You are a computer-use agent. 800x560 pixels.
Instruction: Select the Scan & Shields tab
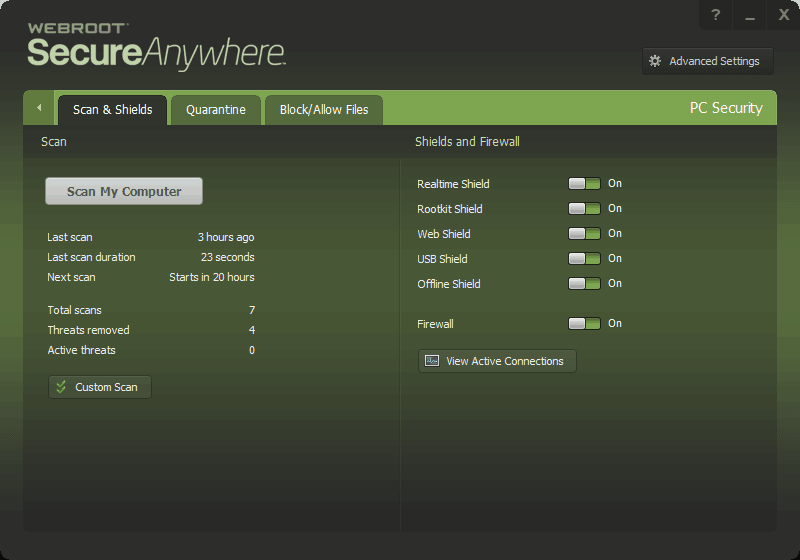(112, 110)
